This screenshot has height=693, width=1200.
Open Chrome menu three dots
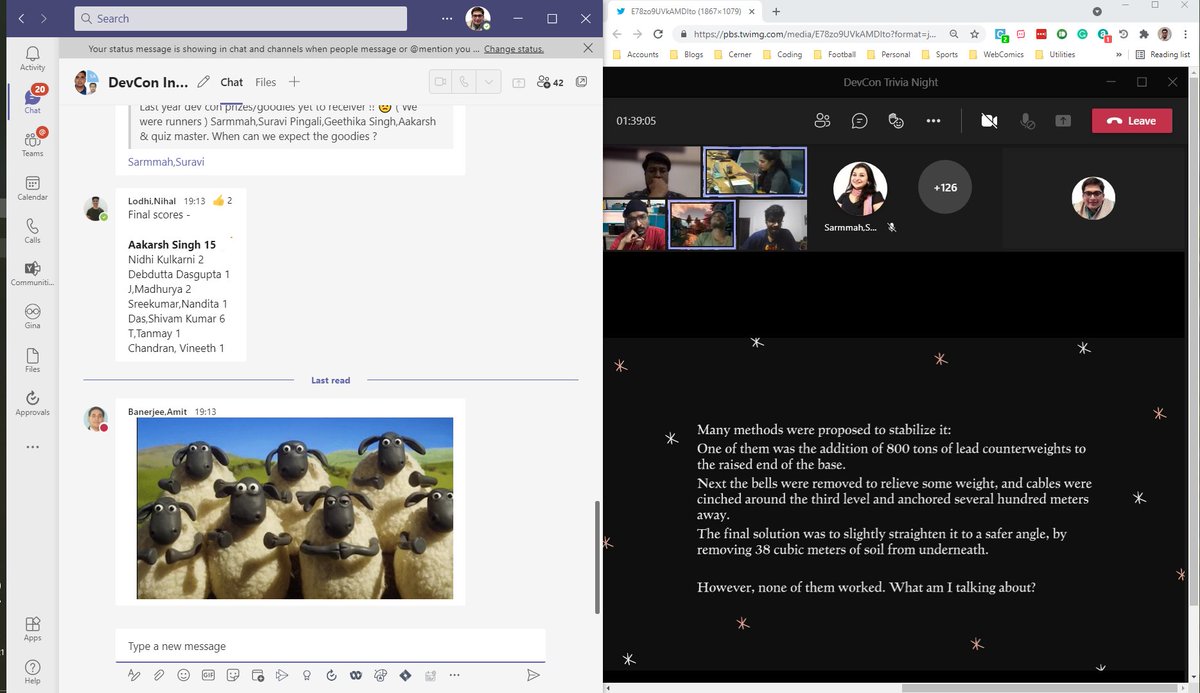pyautogui.click(x=1187, y=33)
